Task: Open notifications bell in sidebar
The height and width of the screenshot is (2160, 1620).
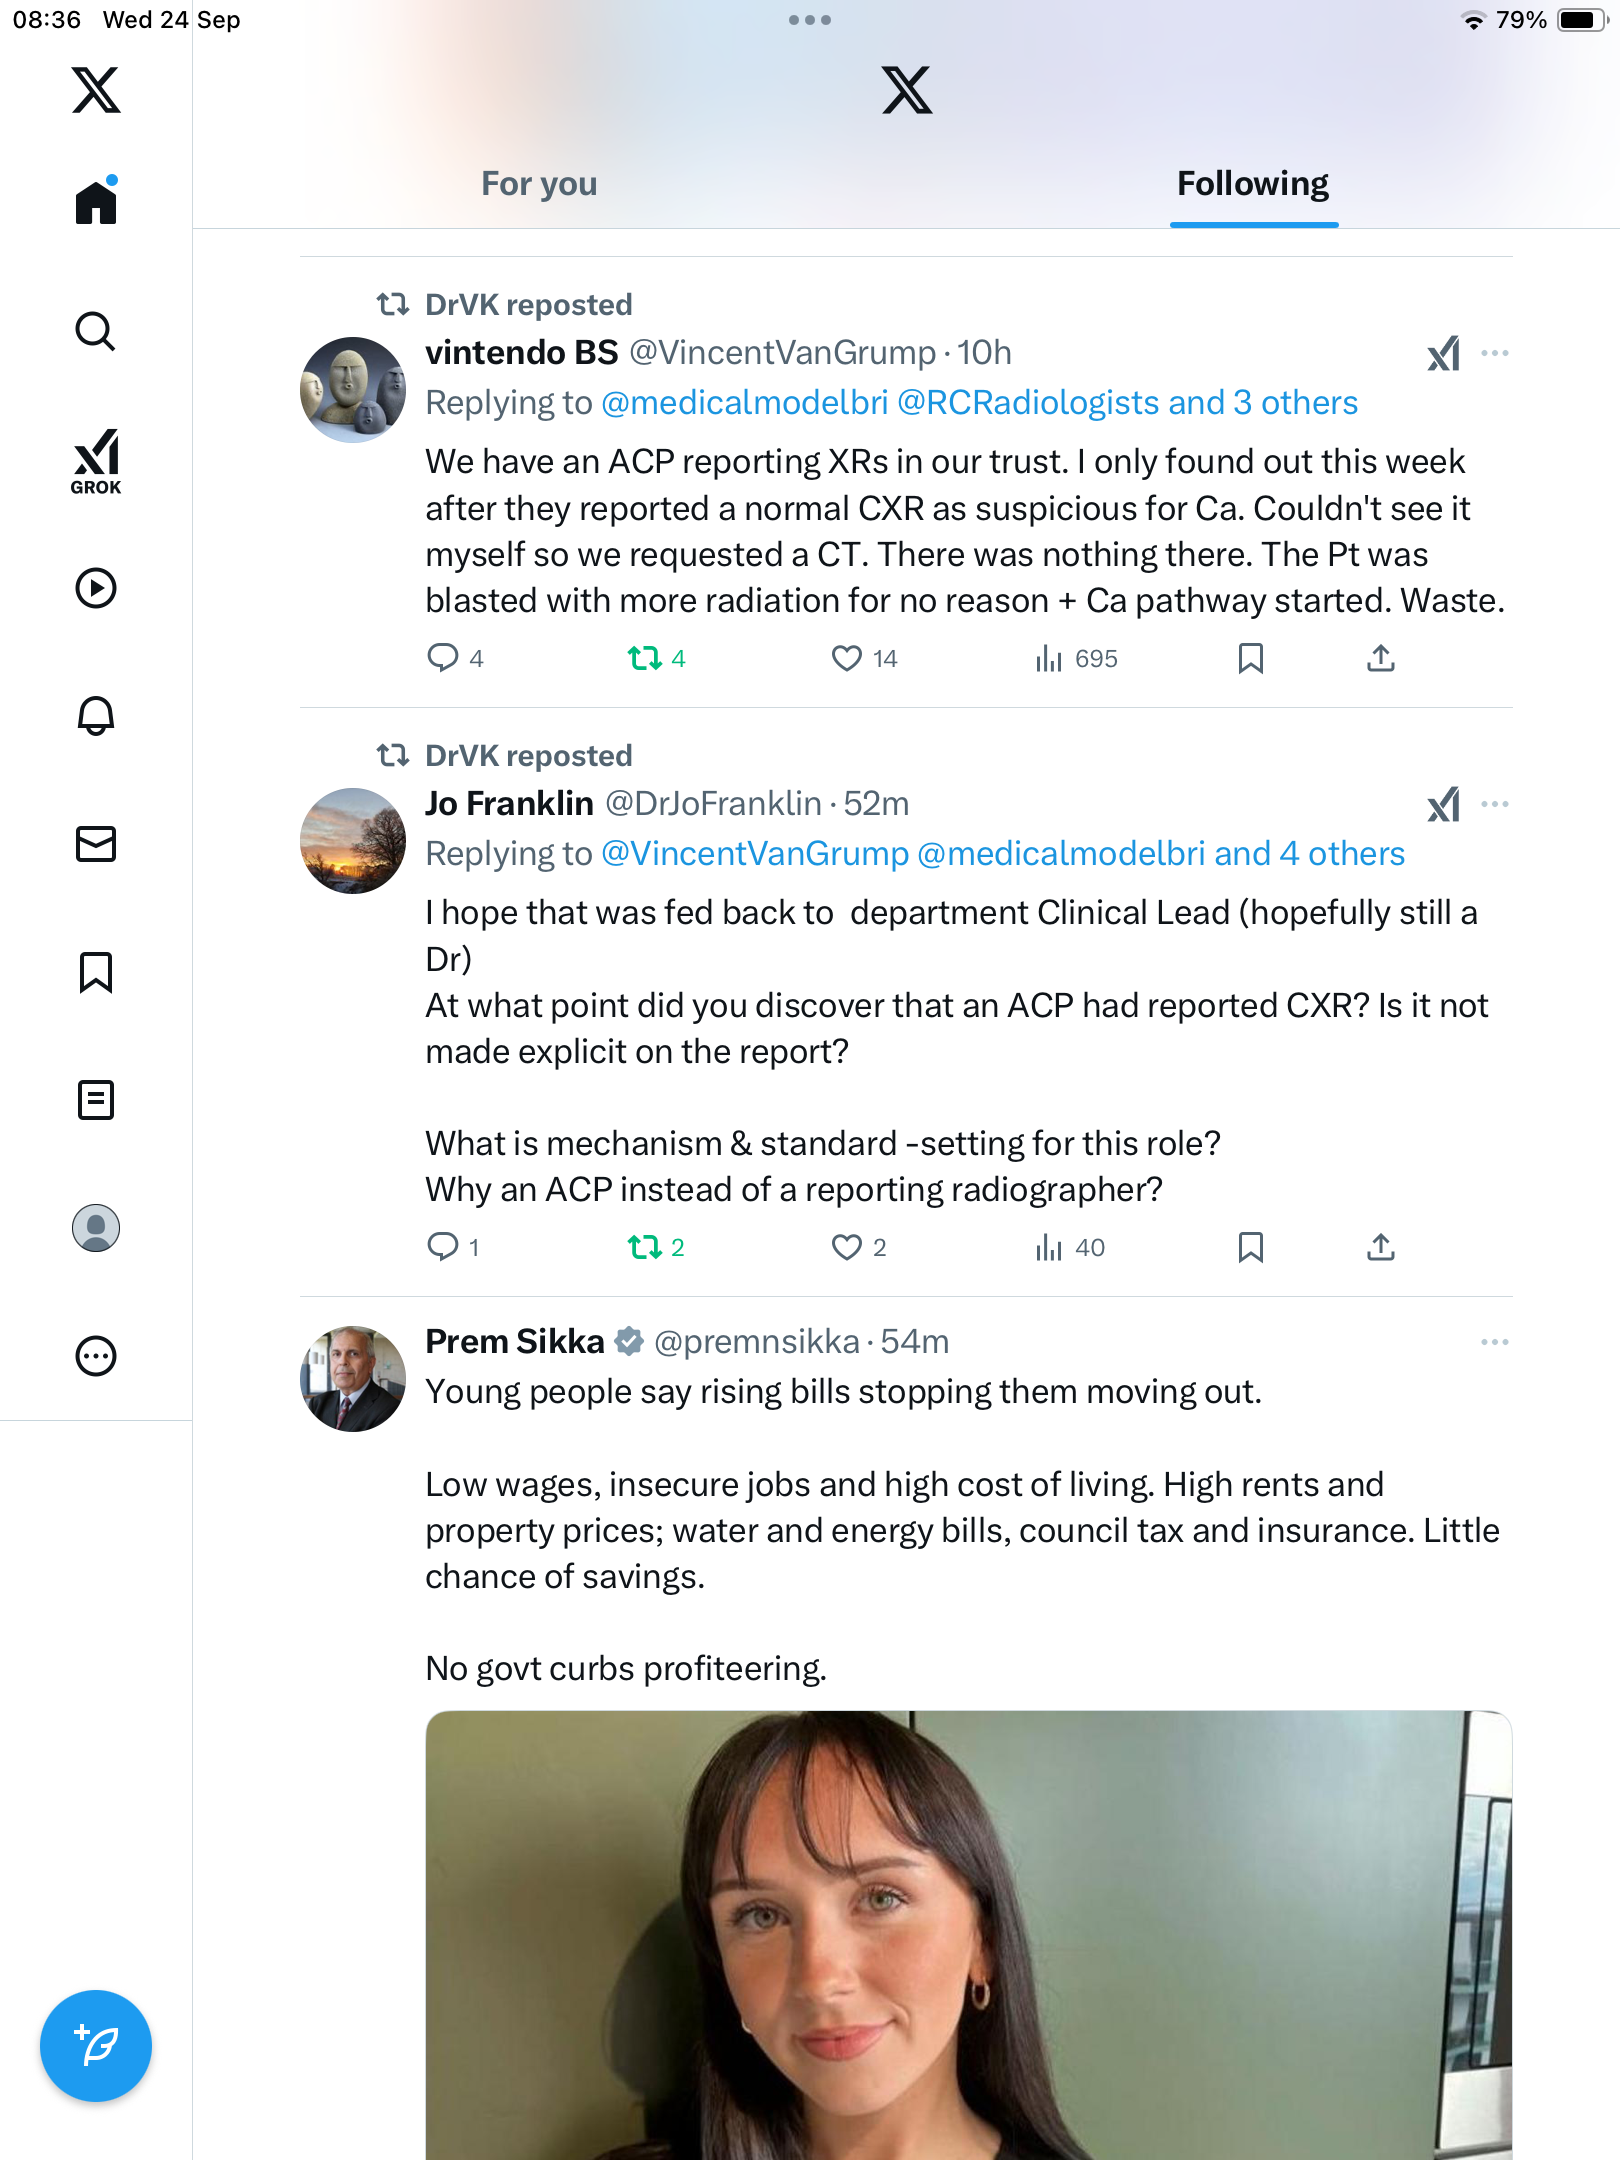Action: click(x=96, y=716)
